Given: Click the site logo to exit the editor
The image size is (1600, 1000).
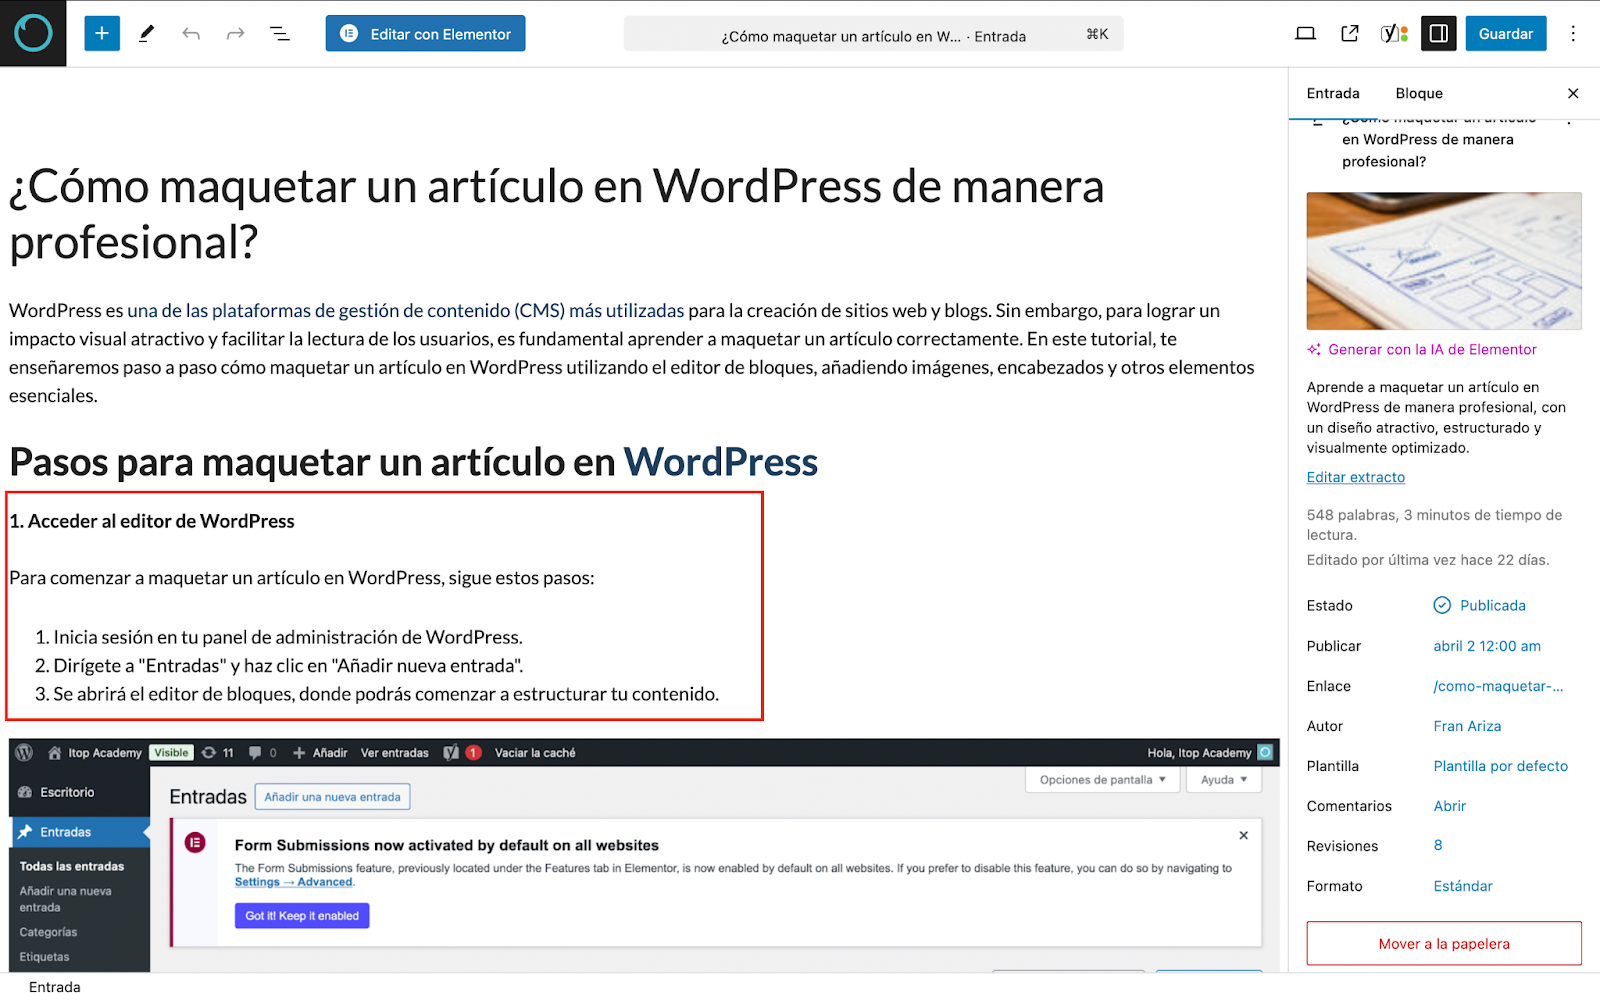Looking at the screenshot, I should coord(33,33).
